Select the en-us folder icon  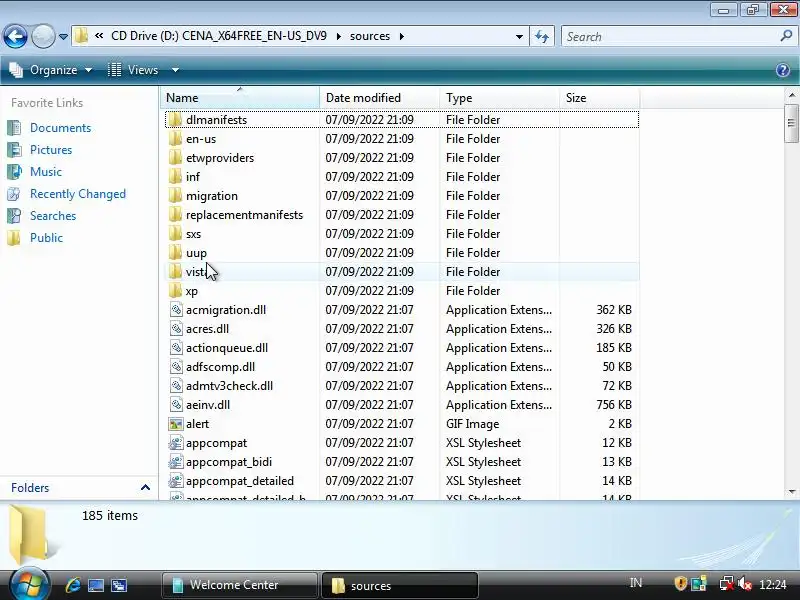175,139
